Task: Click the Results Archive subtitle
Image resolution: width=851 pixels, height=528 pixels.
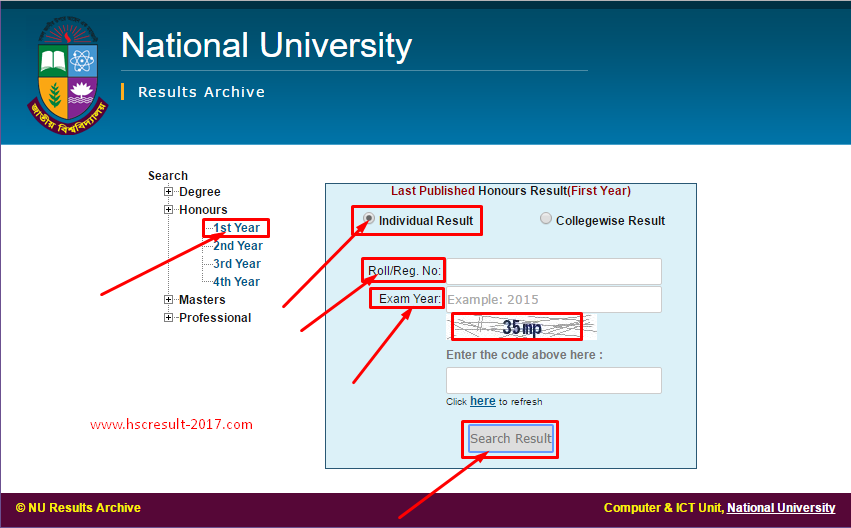Action: (201, 92)
